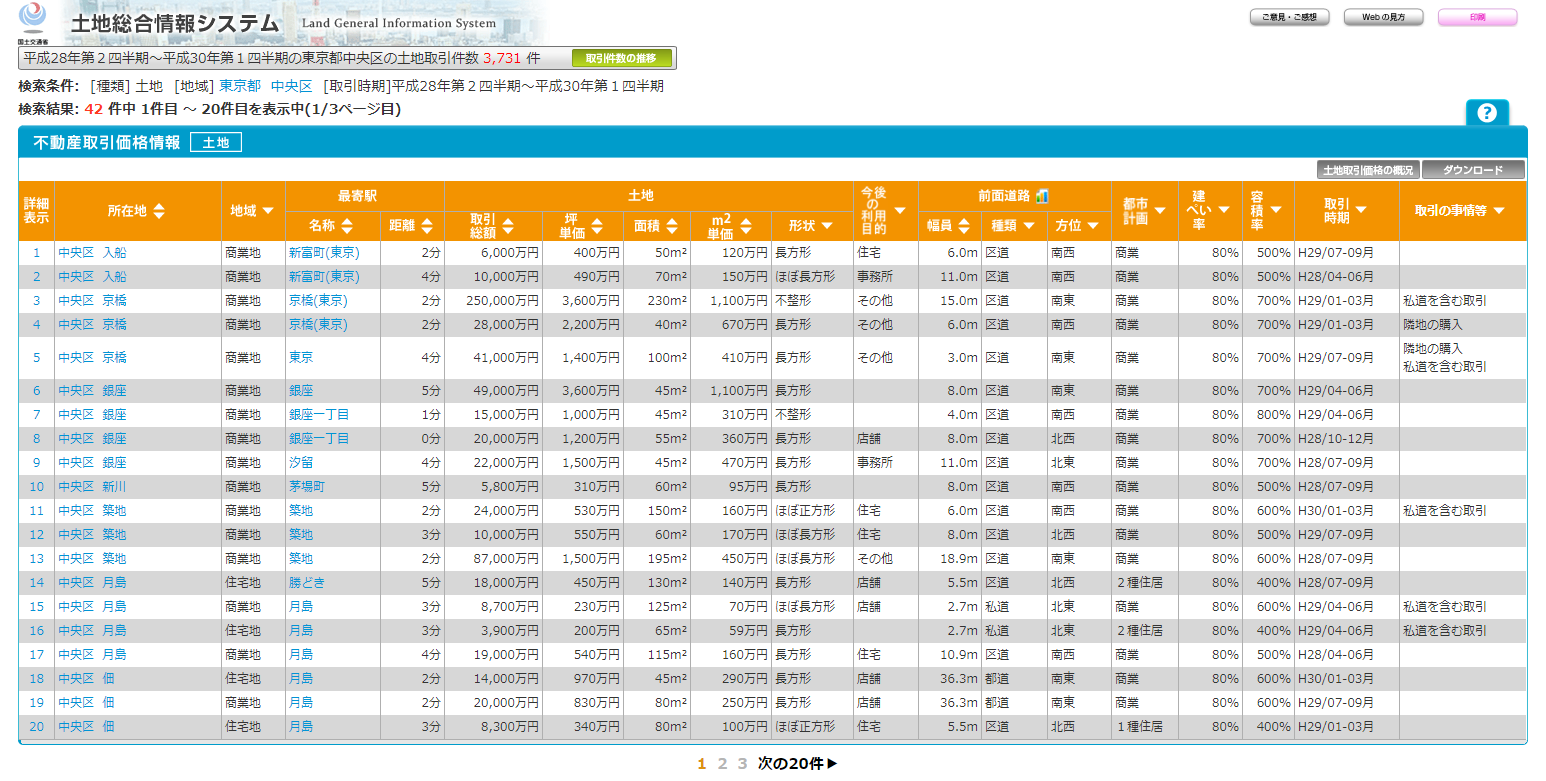Click the 東京都 link in search conditions

(240, 86)
